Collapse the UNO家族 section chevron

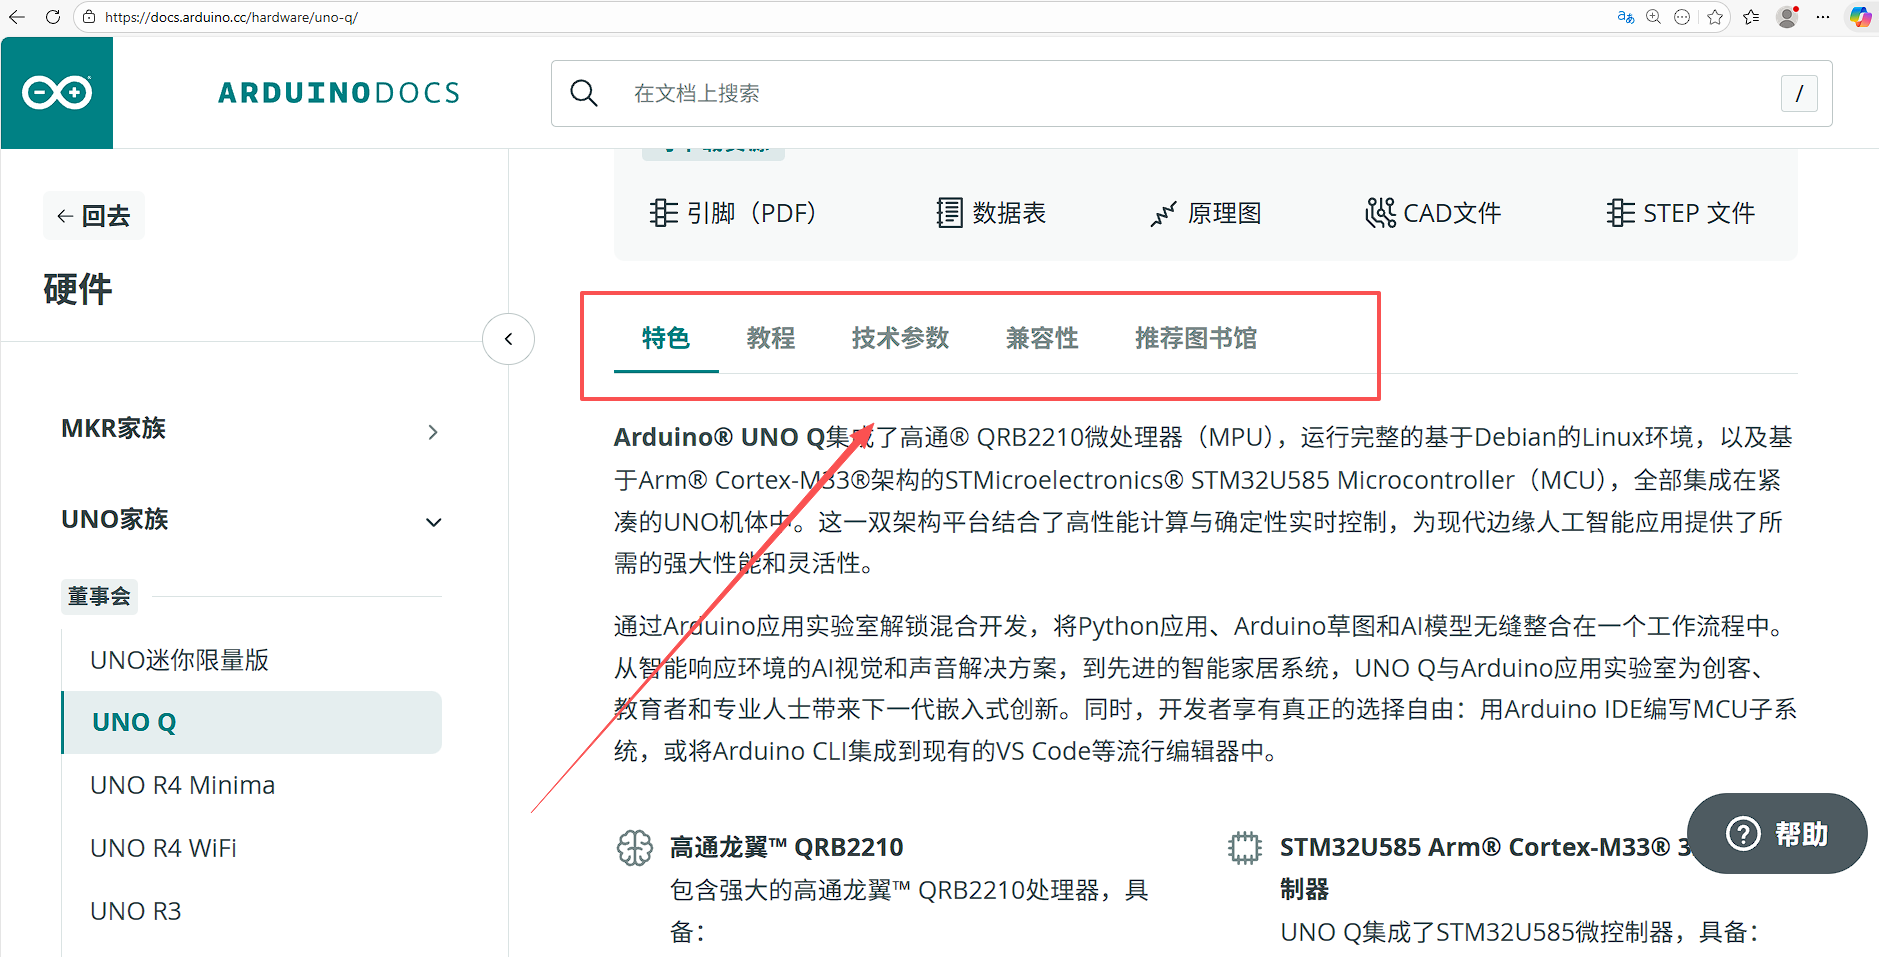(x=433, y=522)
